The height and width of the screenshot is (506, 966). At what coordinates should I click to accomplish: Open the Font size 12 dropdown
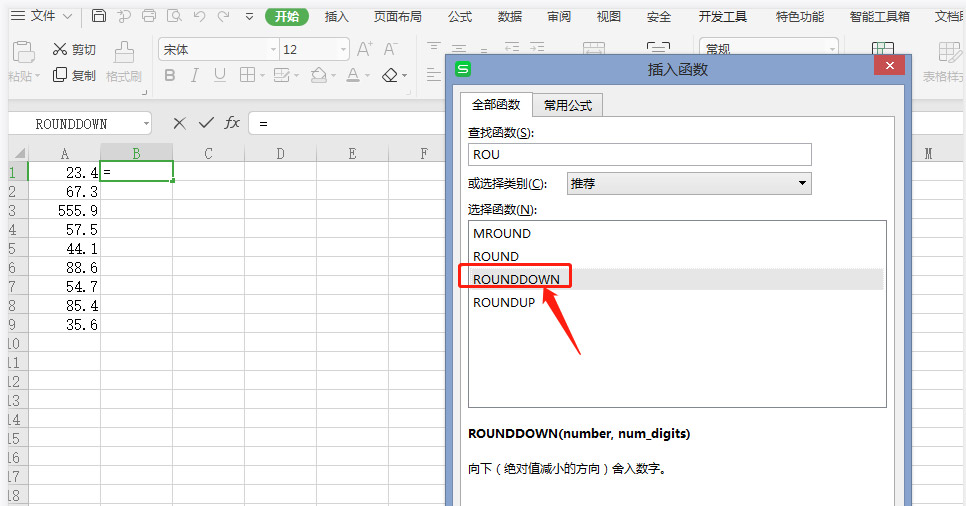click(x=343, y=49)
